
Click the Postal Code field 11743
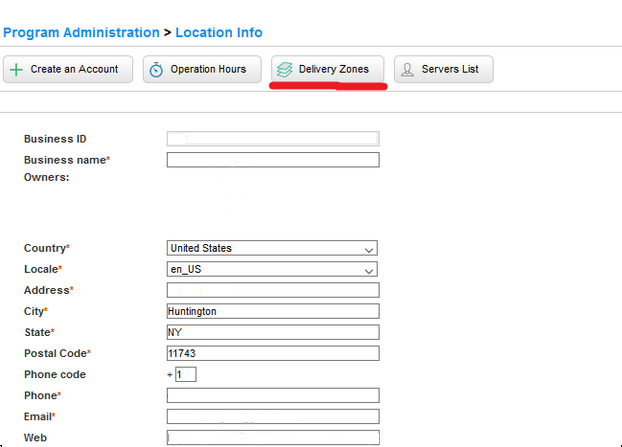click(272, 353)
